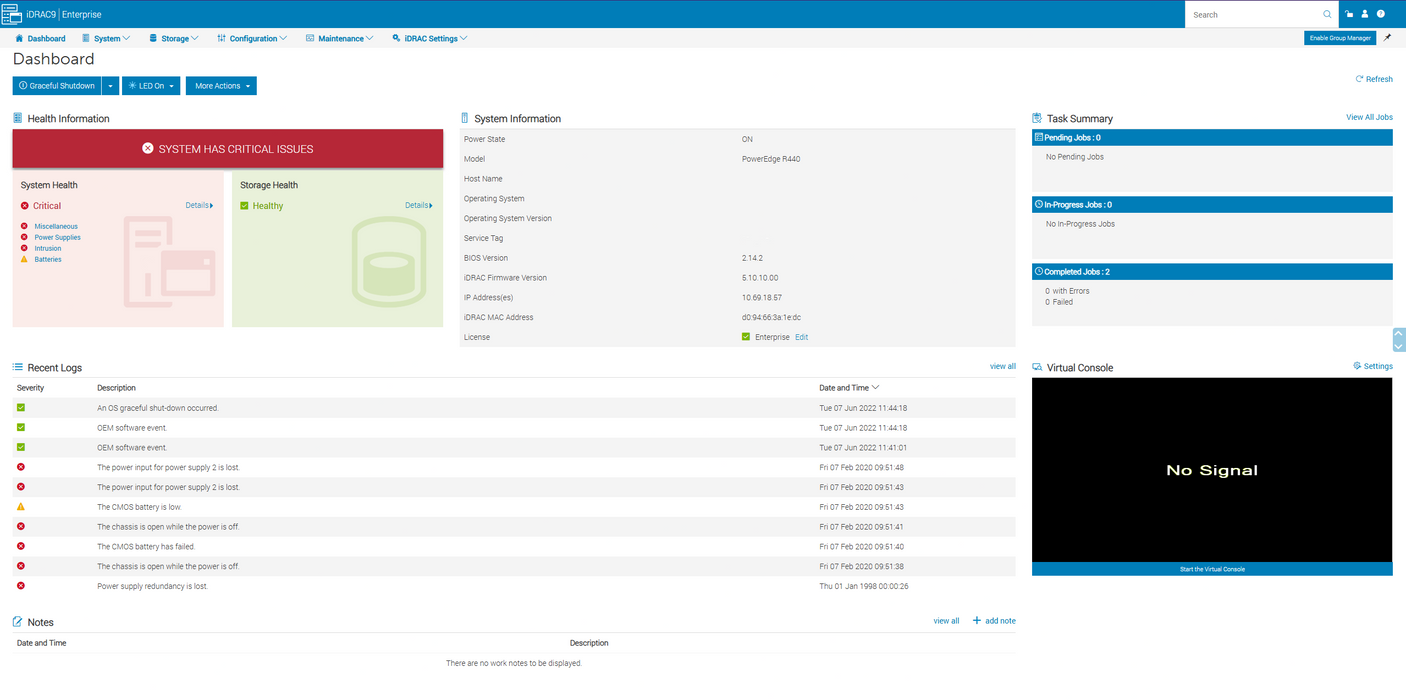Open the More Actions dropdown
Viewport: 1406px width, 700px height.
(221, 86)
